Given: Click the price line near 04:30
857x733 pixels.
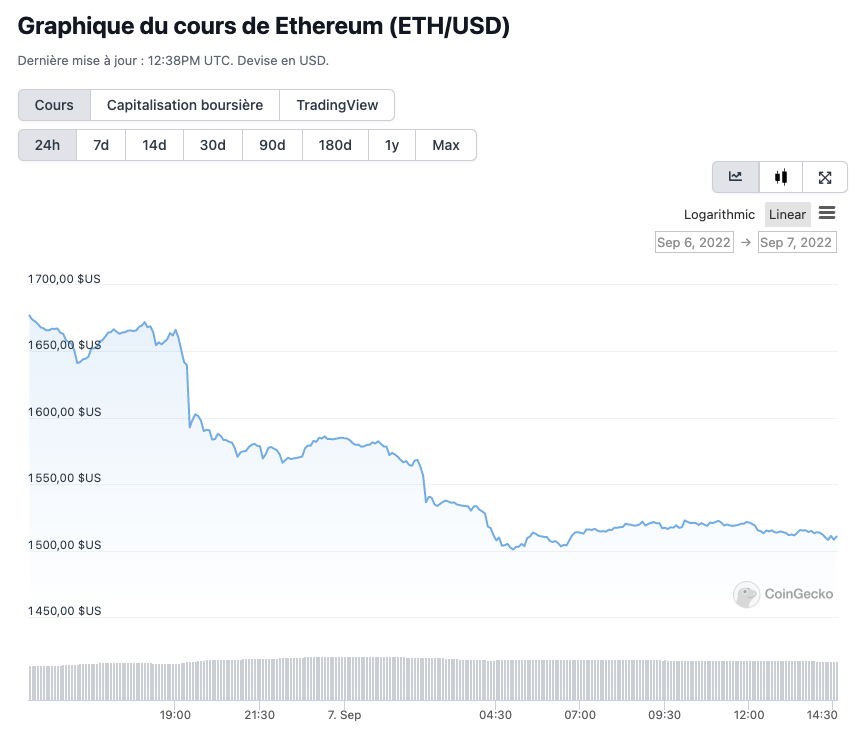Looking at the screenshot, I should click(496, 540).
